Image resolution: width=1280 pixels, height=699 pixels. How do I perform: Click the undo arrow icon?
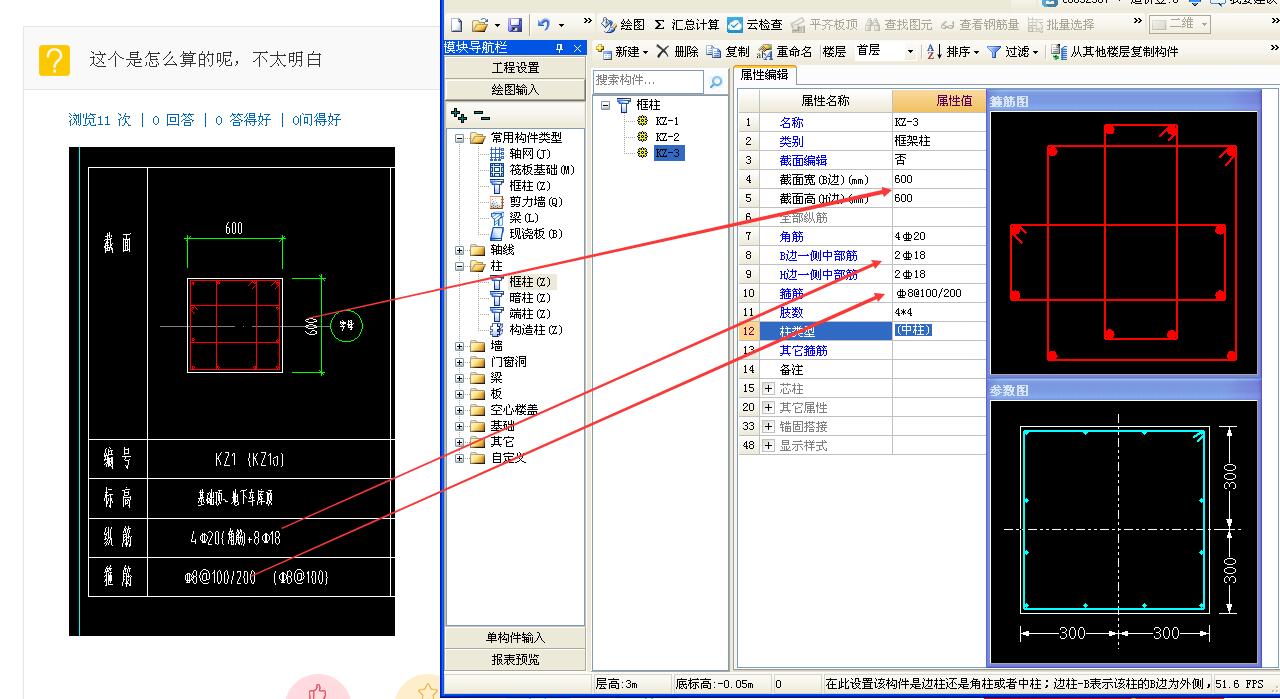543,24
